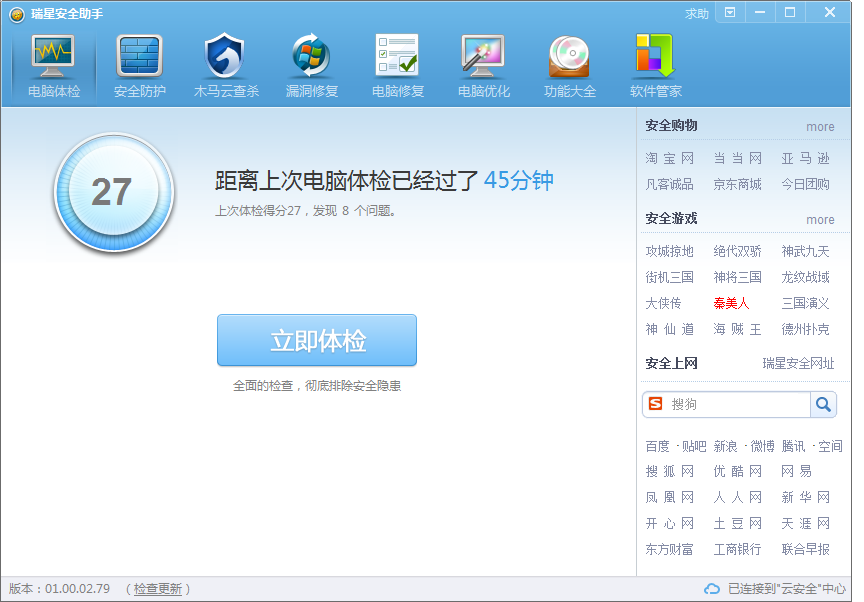Viewport: 864px width, 602px height.
Task: Open the 贴吧 link
Action: click(x=694, y=446)
